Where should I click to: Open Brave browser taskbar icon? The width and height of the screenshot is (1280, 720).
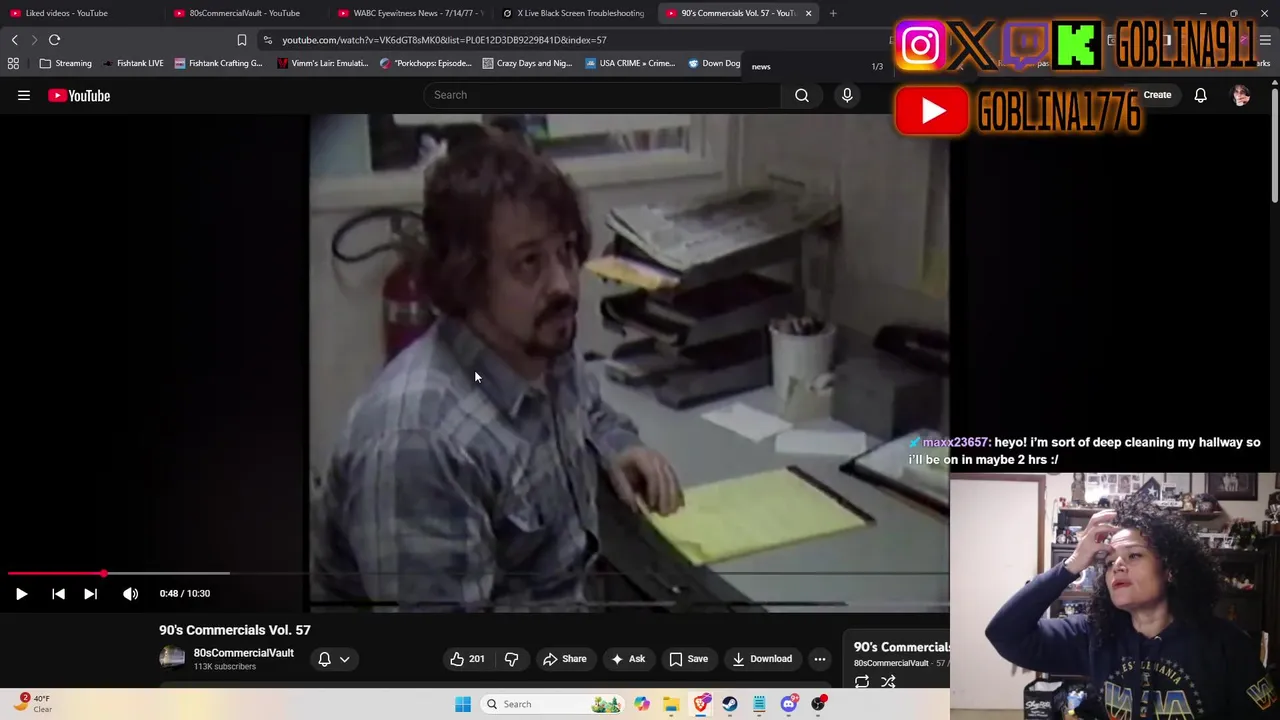[701, 704]
